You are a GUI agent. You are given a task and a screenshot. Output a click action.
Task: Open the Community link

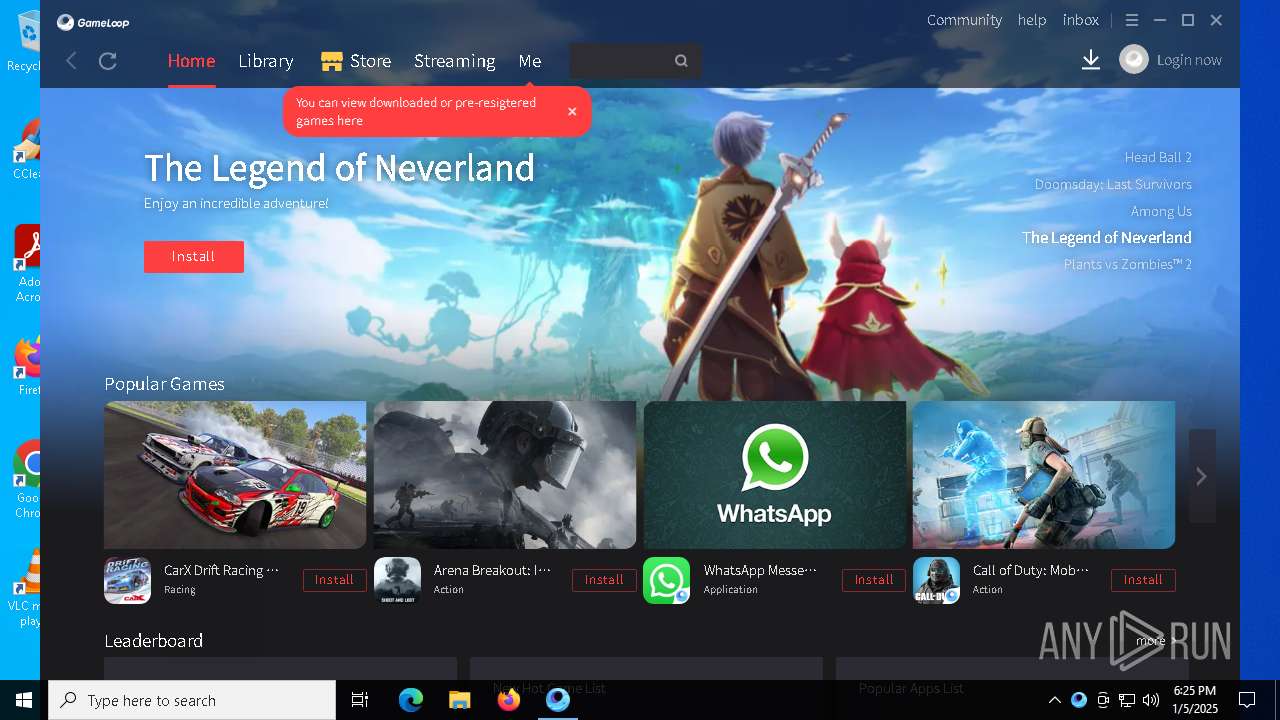(964, 20)
